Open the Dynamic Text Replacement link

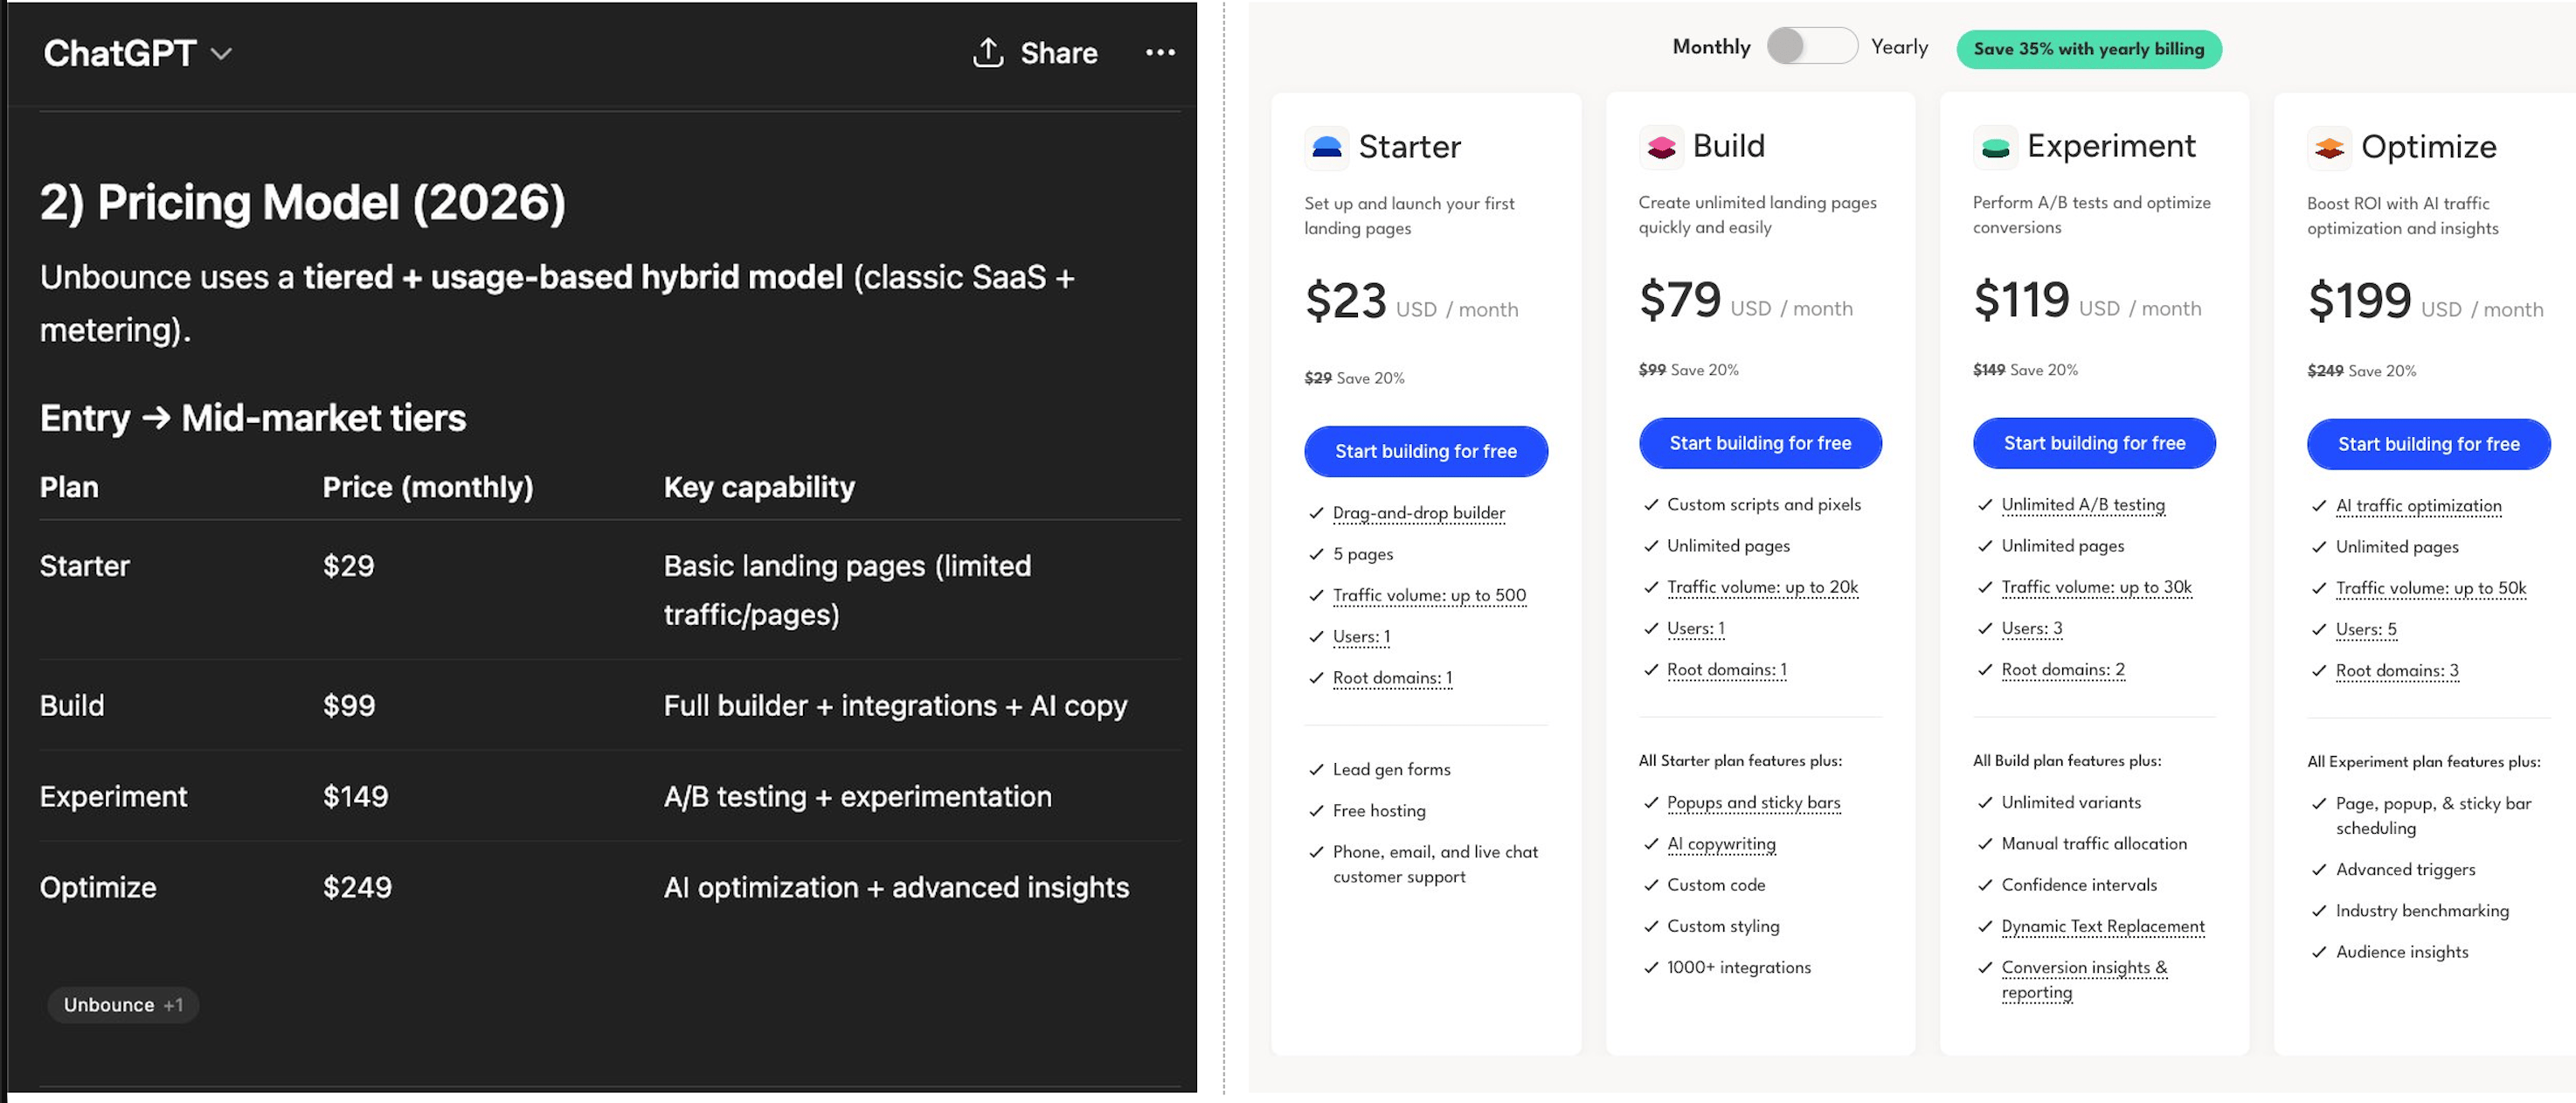click(2102, 926)
